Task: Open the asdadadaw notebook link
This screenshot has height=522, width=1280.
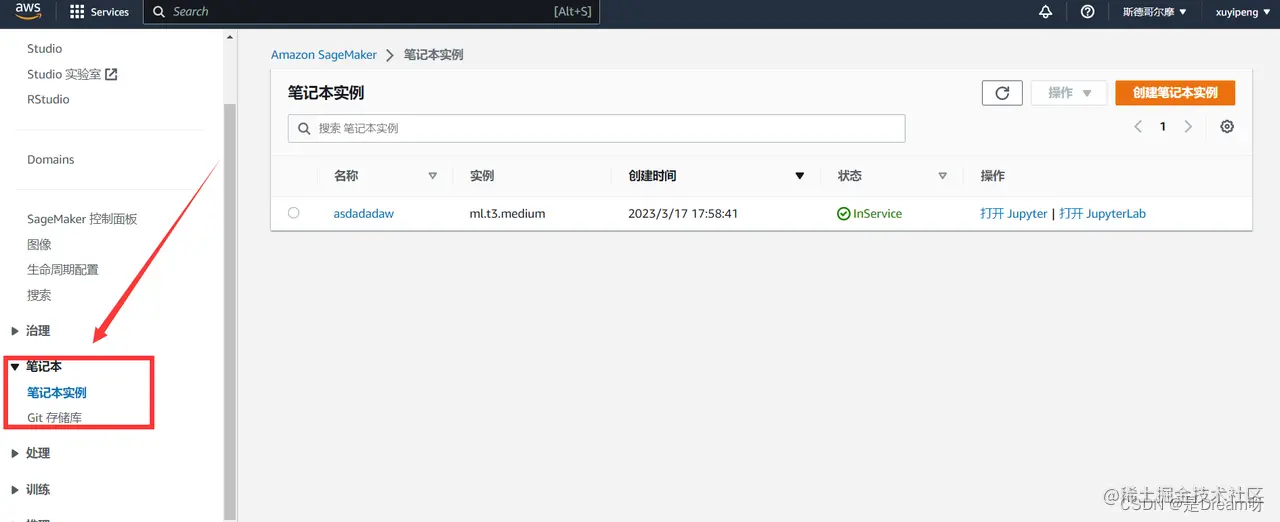Action: tap(365, 214)
